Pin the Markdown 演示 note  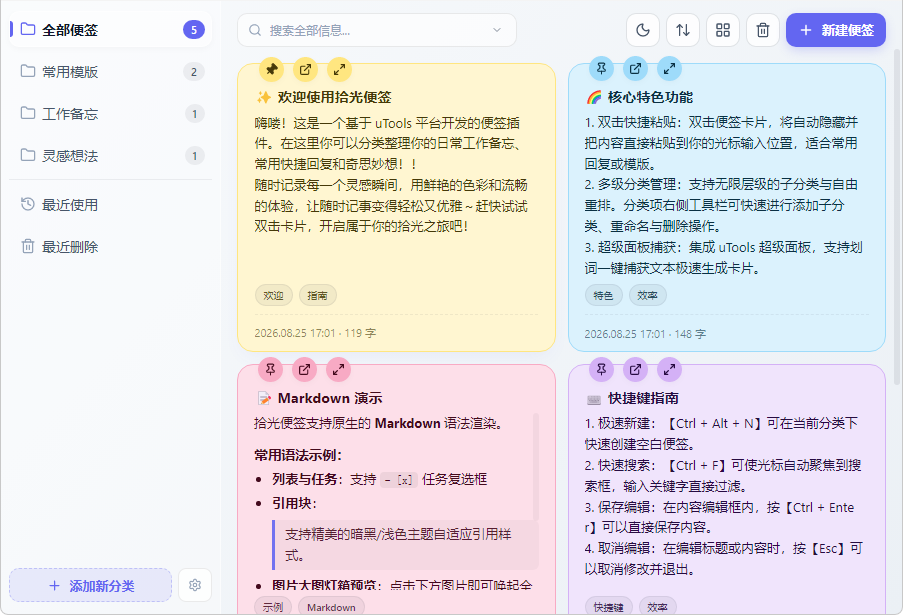coord(270,370)
